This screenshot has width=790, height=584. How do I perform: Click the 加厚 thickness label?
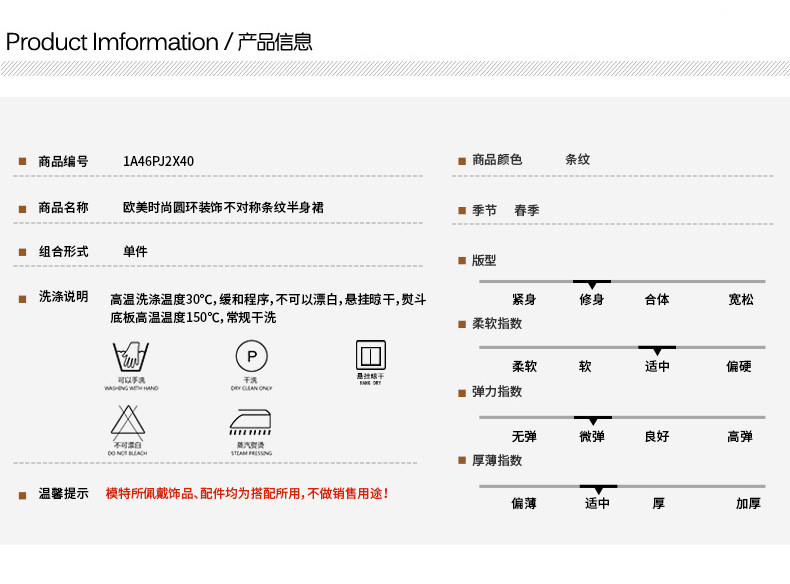748,503
